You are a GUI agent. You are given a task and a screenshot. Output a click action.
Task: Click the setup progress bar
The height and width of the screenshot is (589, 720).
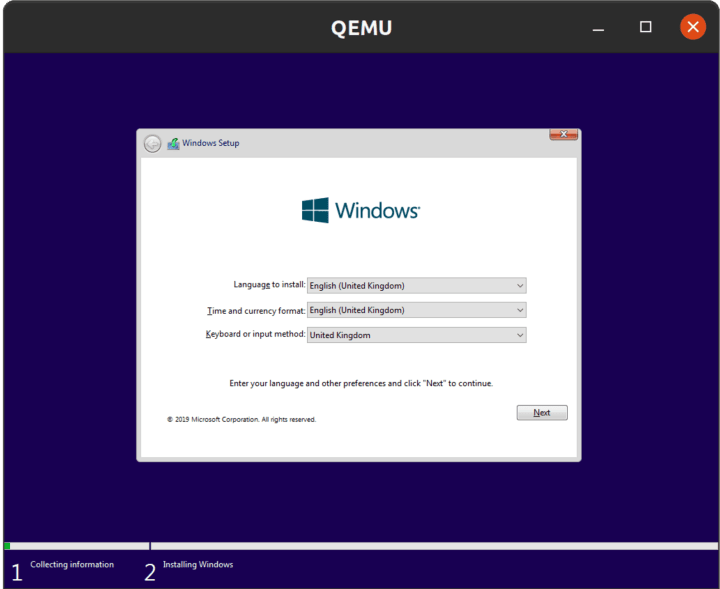361,546
